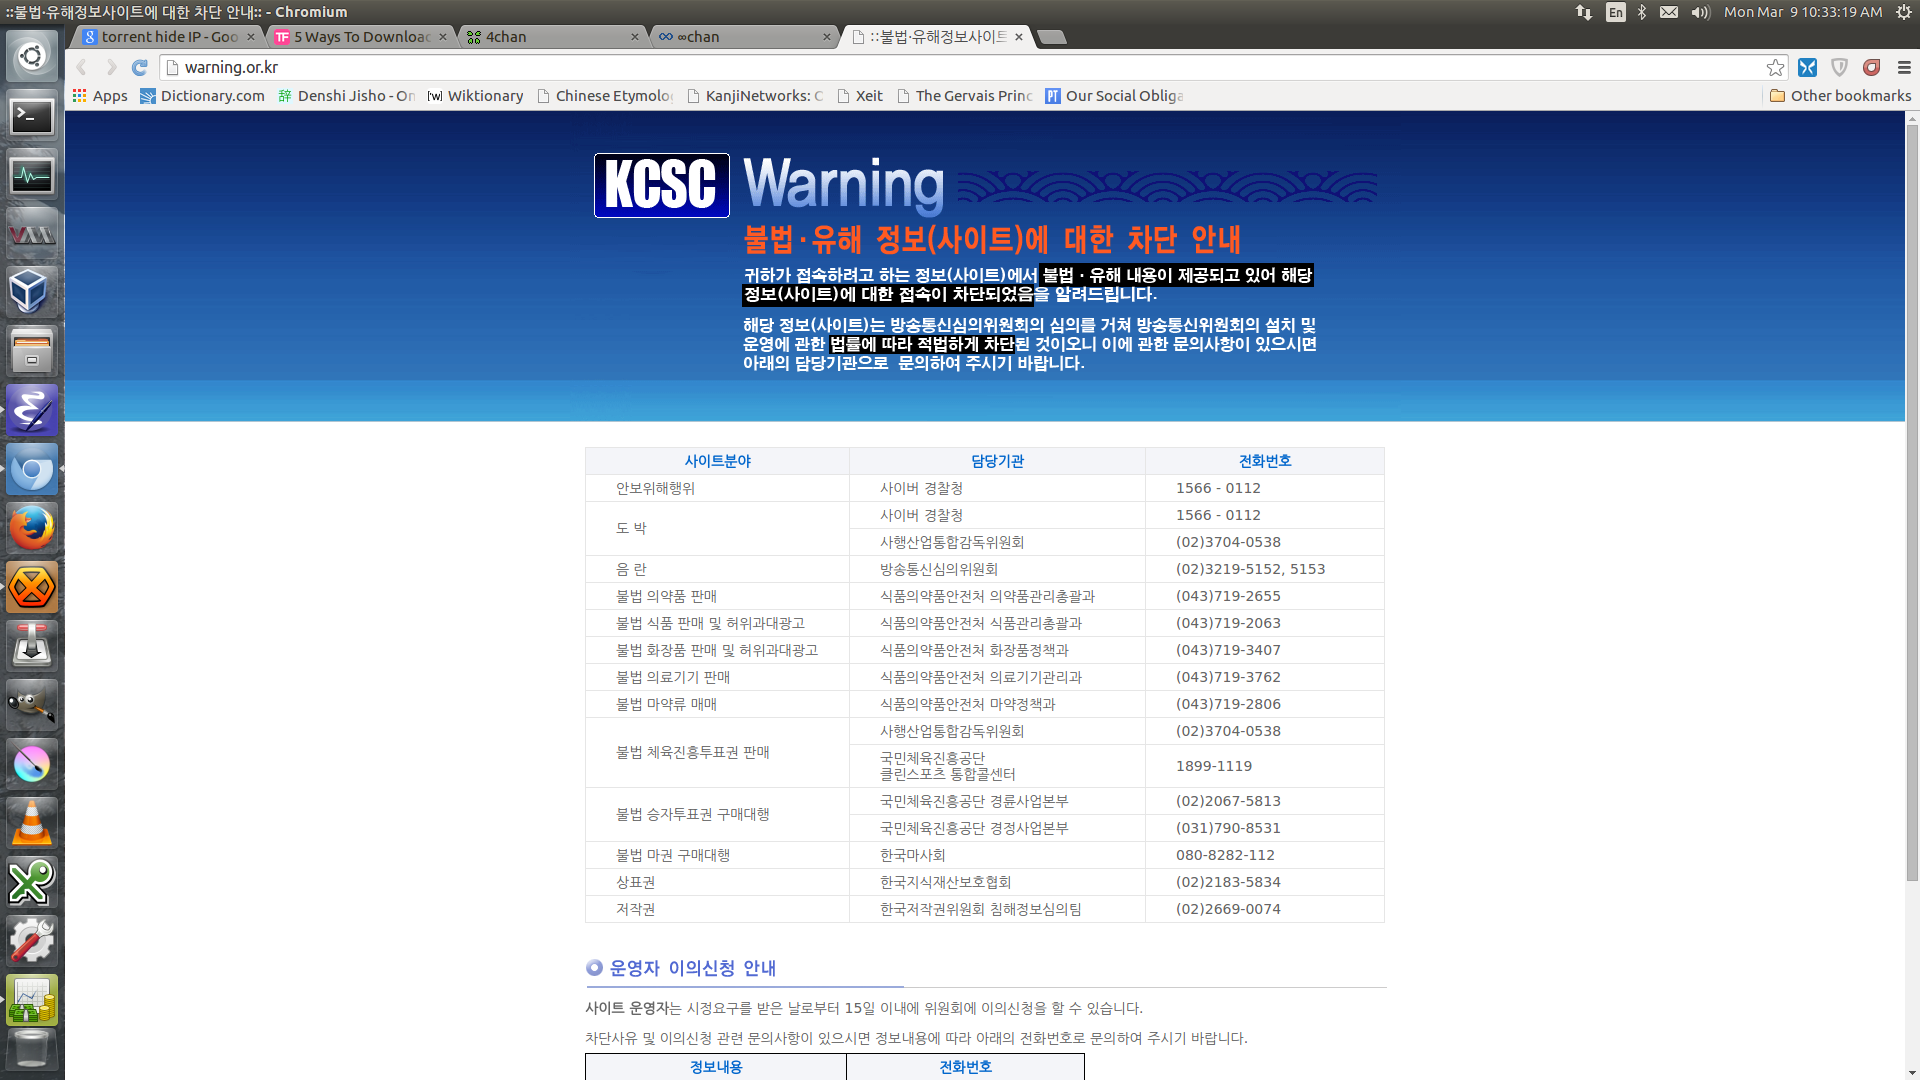Open GIMP dock icon

click(x=32, y=705)
